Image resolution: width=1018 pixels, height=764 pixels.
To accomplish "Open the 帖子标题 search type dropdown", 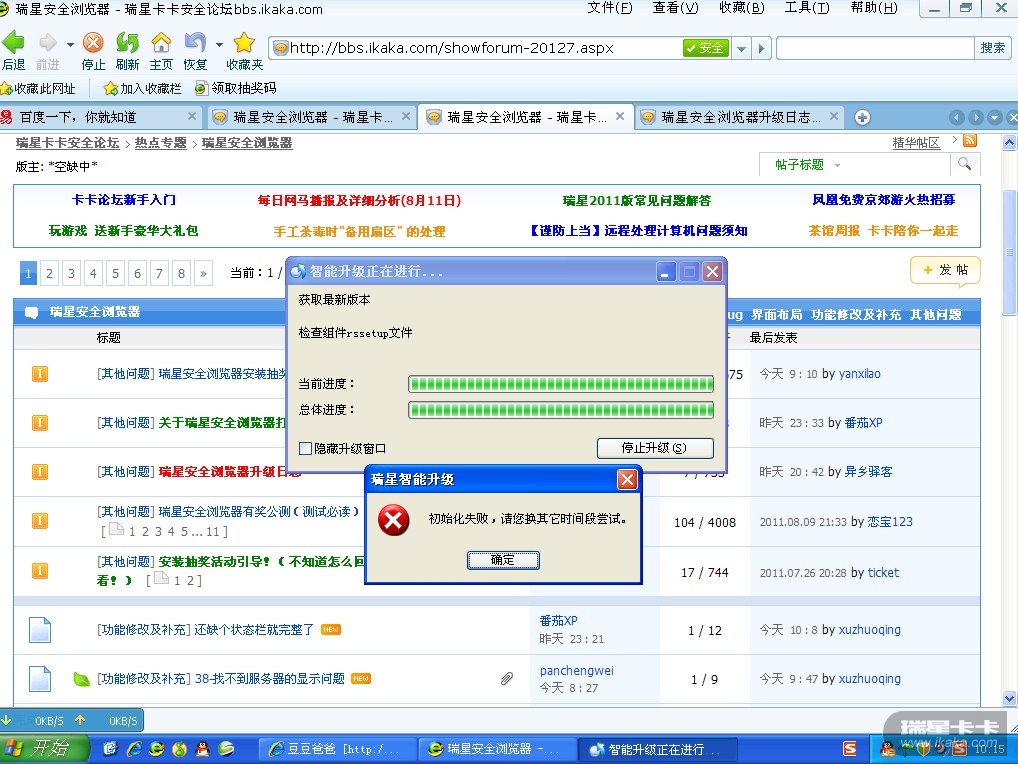I will pos(838,165).
